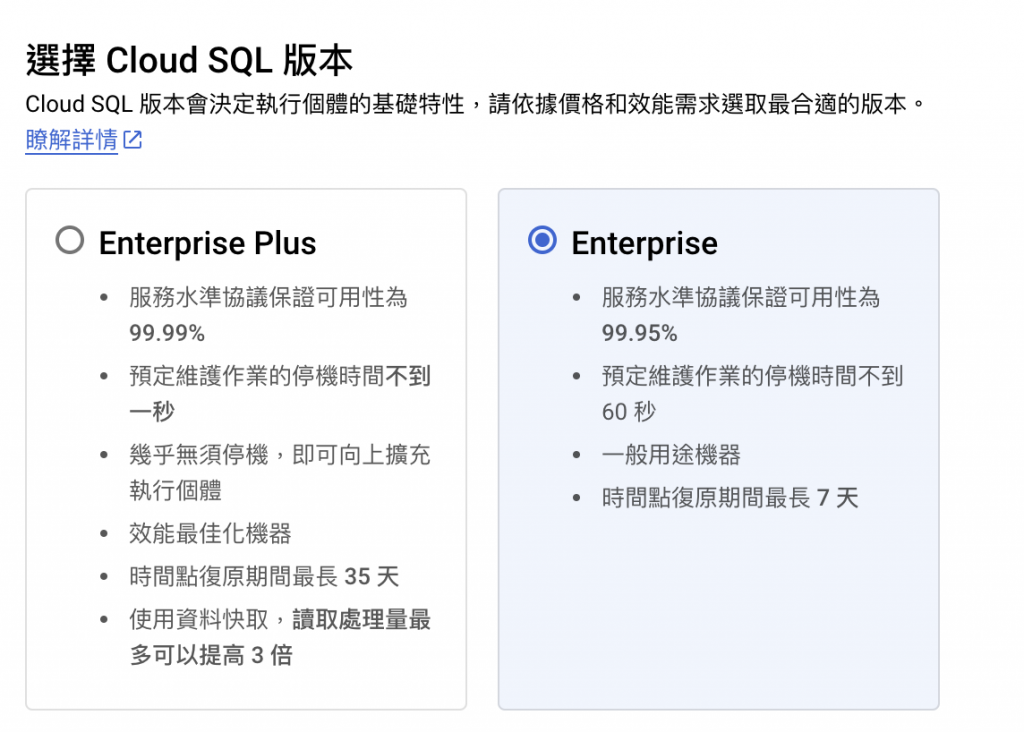Select the Enterprise Plus radio button
1024x732 pixels.
(x=69, y=242)
